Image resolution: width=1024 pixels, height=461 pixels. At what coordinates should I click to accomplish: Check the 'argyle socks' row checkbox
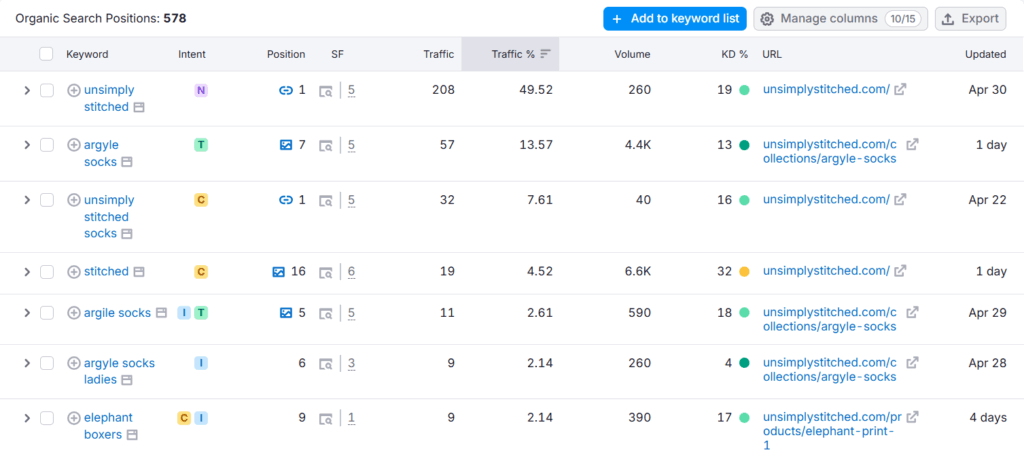point(46,145)
